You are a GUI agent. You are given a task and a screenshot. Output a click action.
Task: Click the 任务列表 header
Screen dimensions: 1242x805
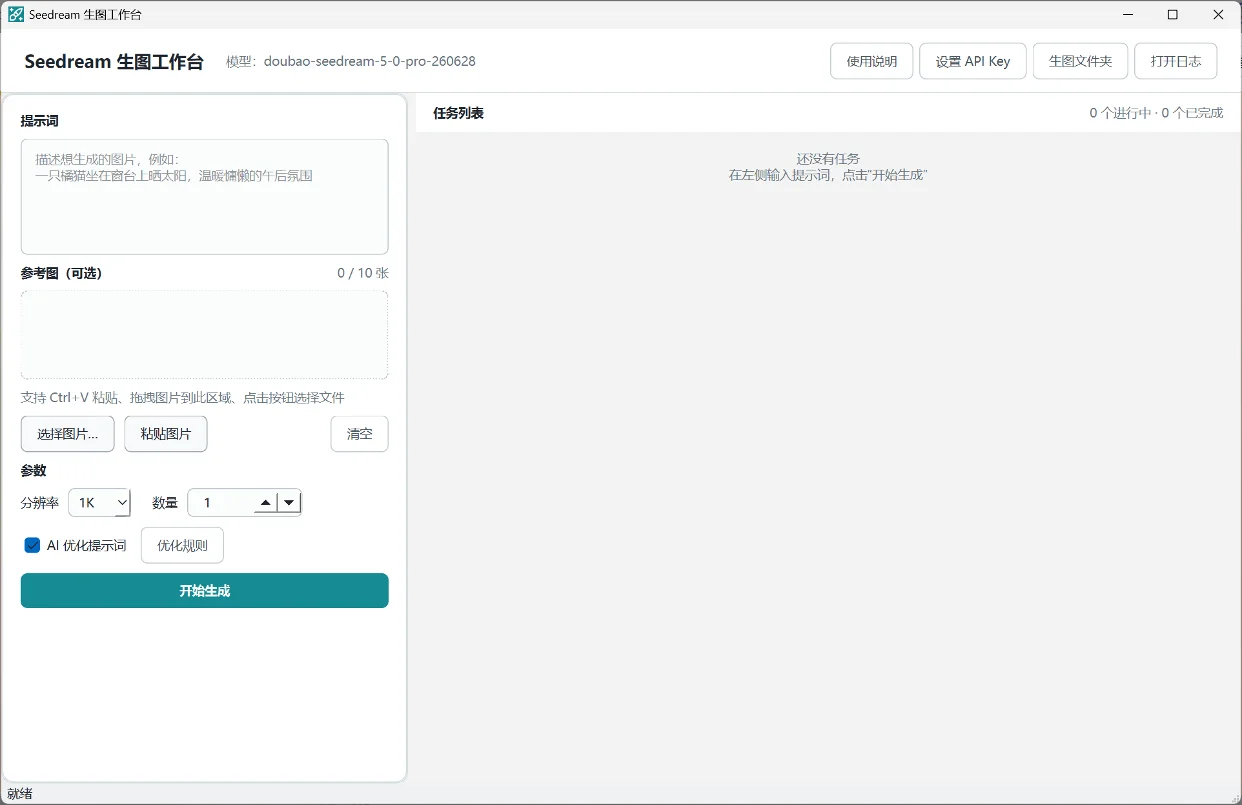[x=458, y=113]
